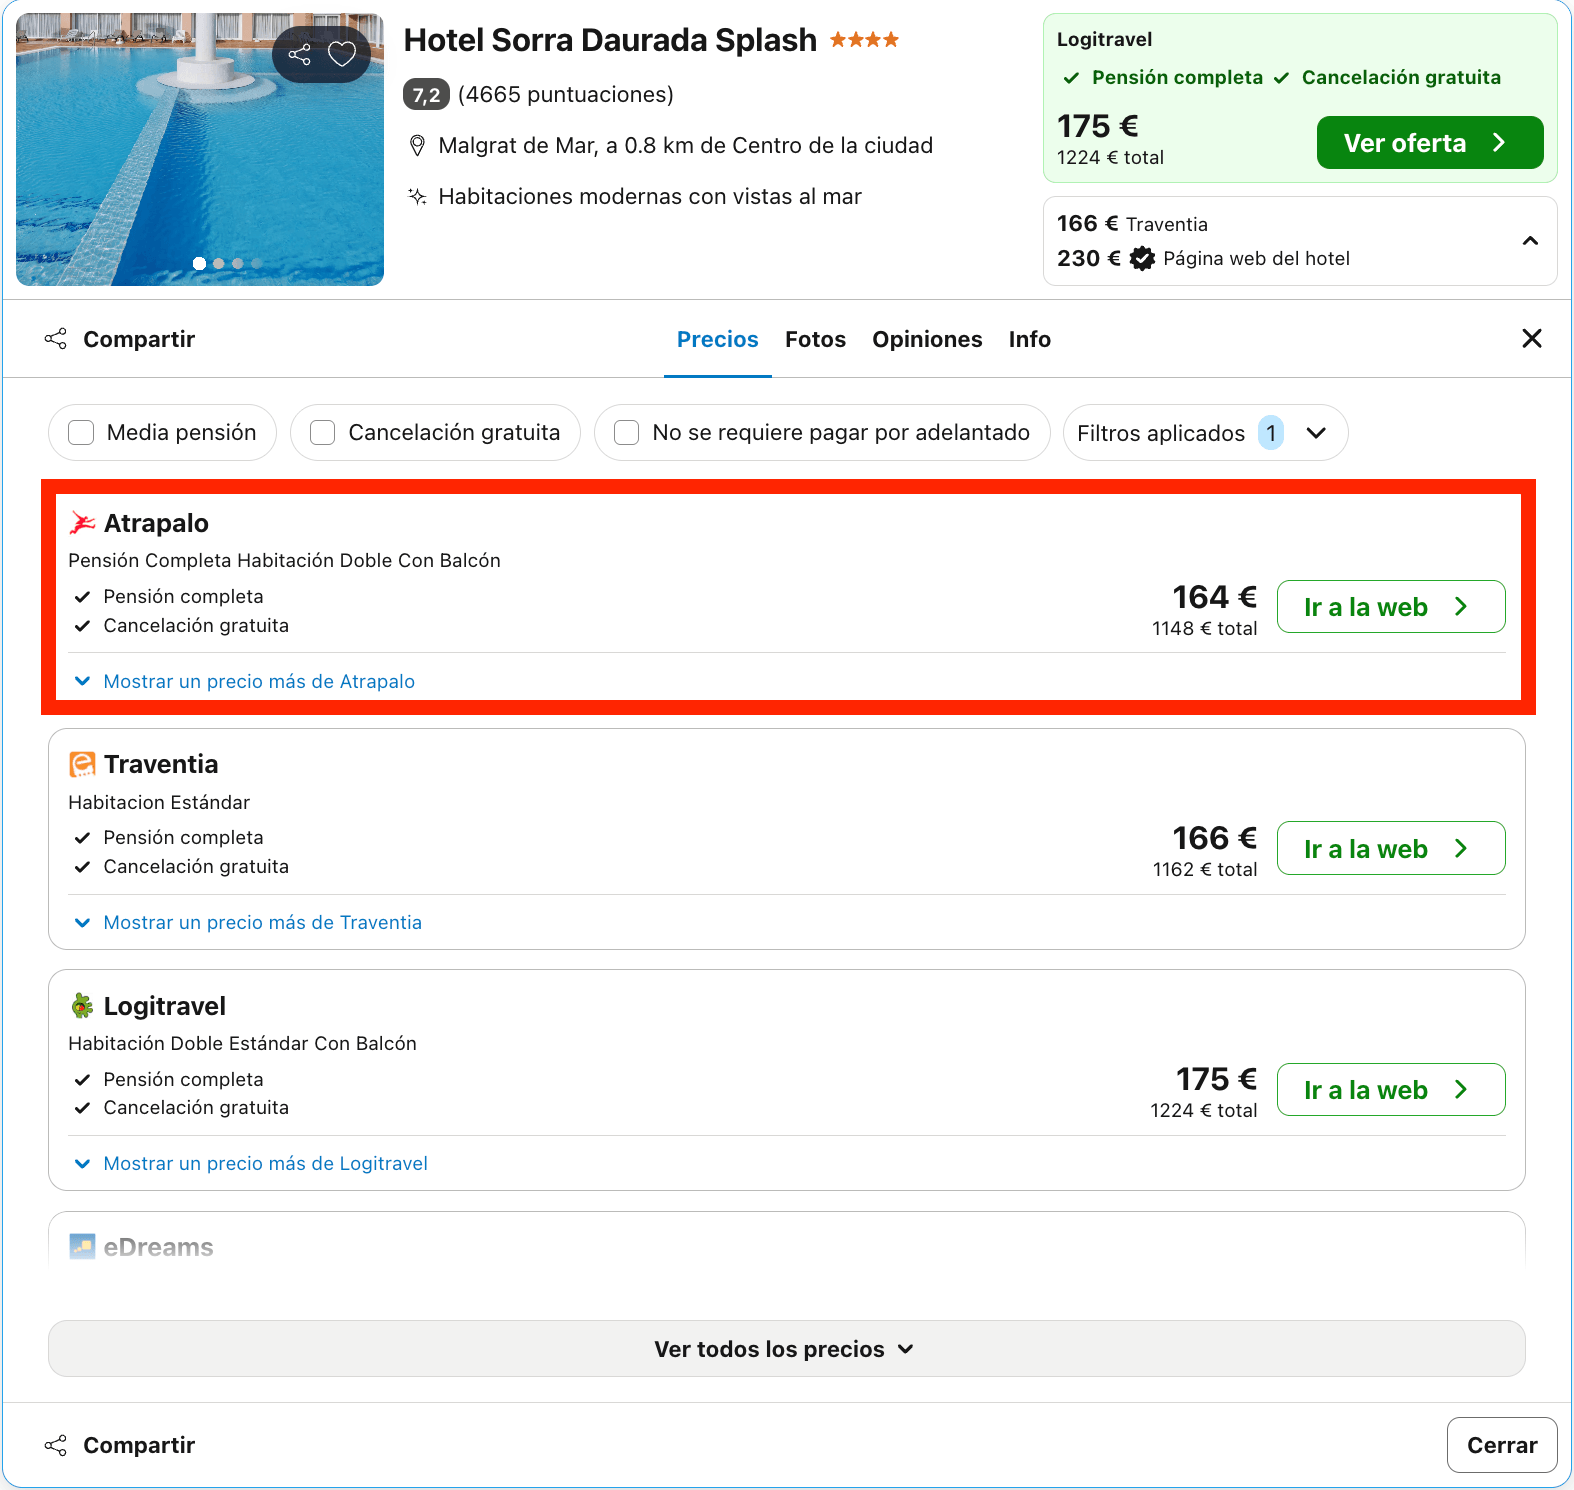Close the hotel details panel with X
Image resolution: width=1574 pixels, height=1490 pixels.
pyautogui.click(x=1531, y=339)
